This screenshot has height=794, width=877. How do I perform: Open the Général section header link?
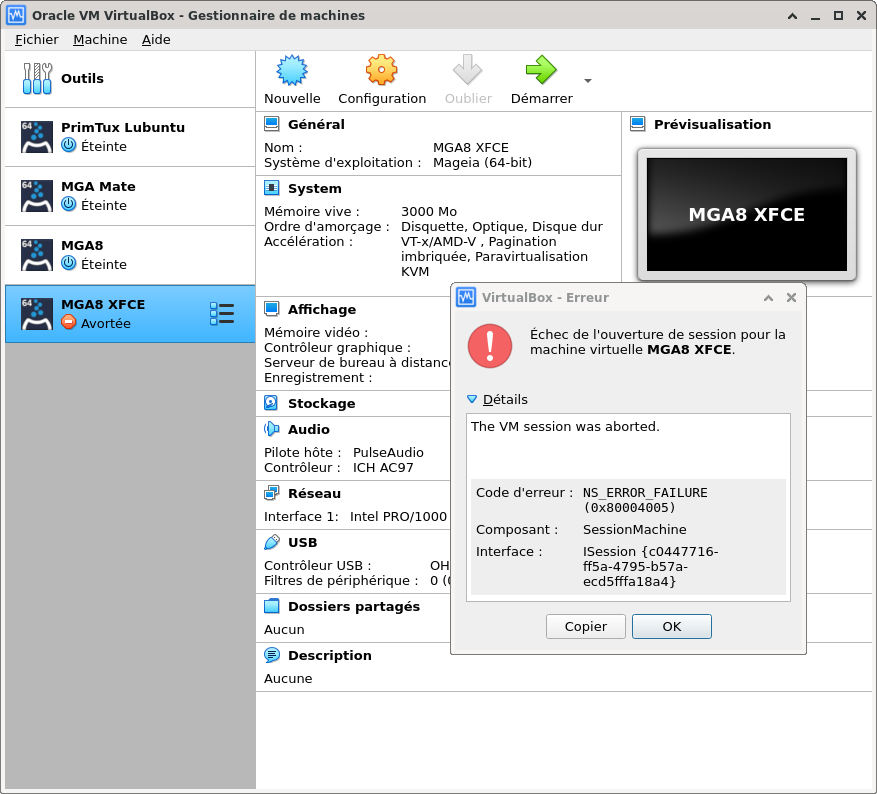tap(316, 124)
